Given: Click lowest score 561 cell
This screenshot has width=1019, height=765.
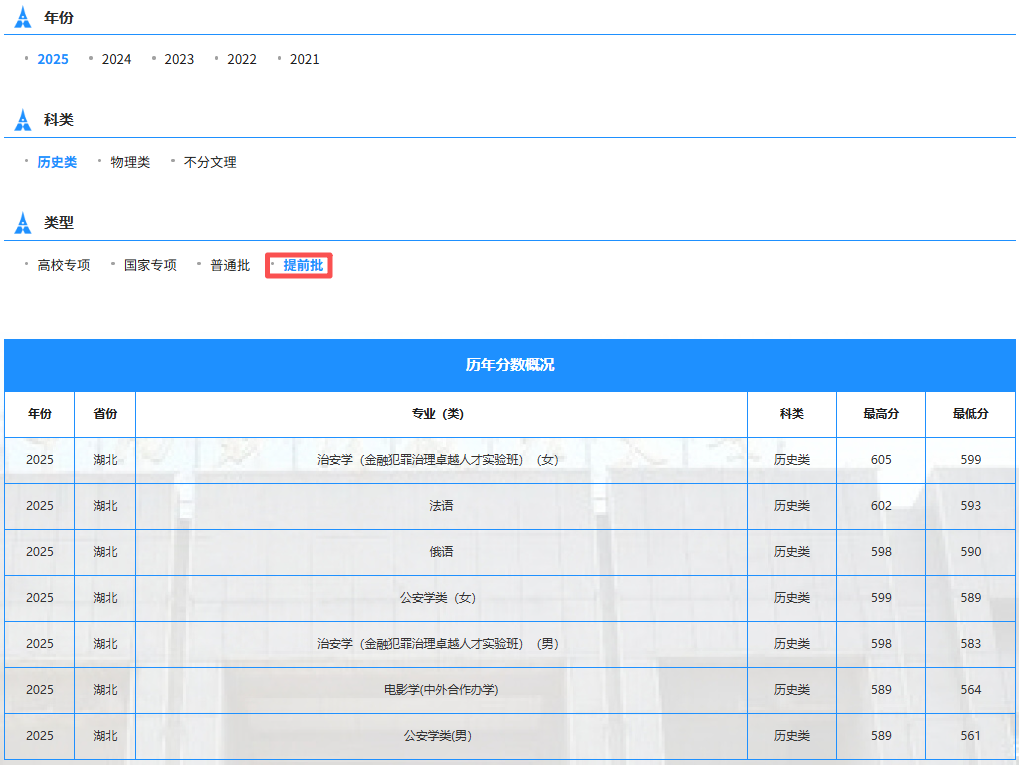Looking at the screenshot, I should tap(971, 737).
